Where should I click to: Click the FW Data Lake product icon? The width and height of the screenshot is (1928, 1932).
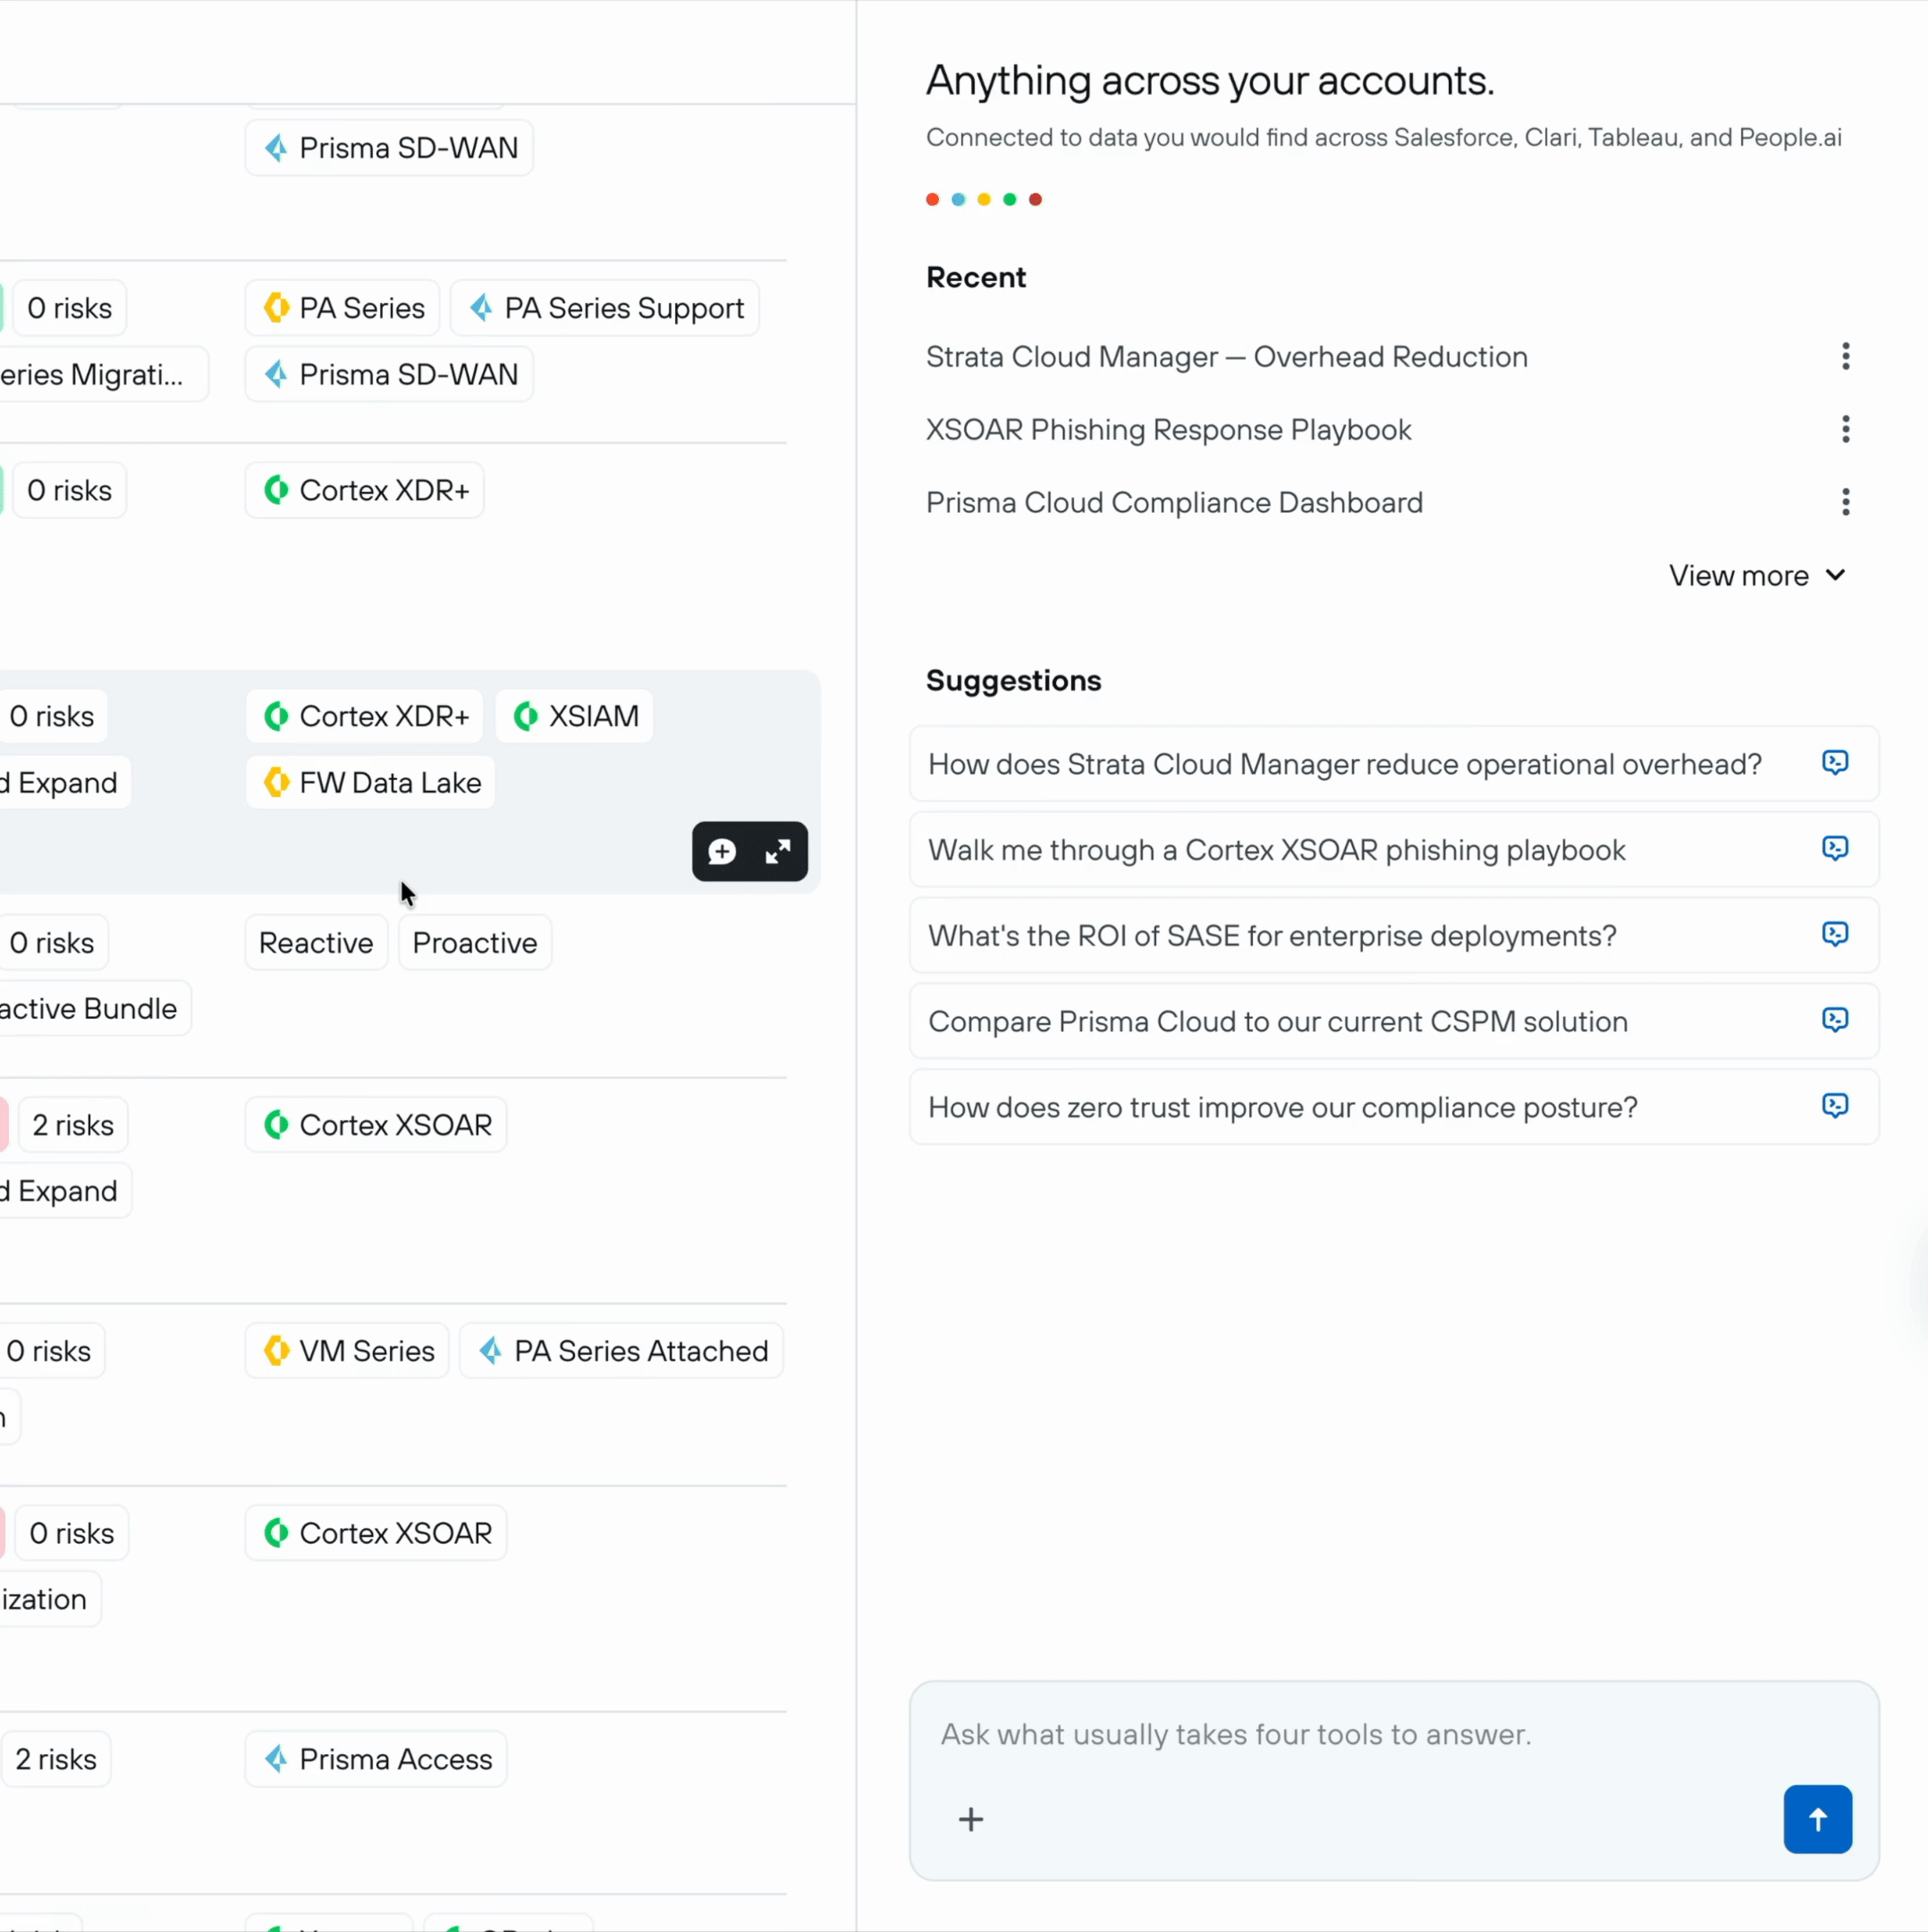(x=277, y=782)
